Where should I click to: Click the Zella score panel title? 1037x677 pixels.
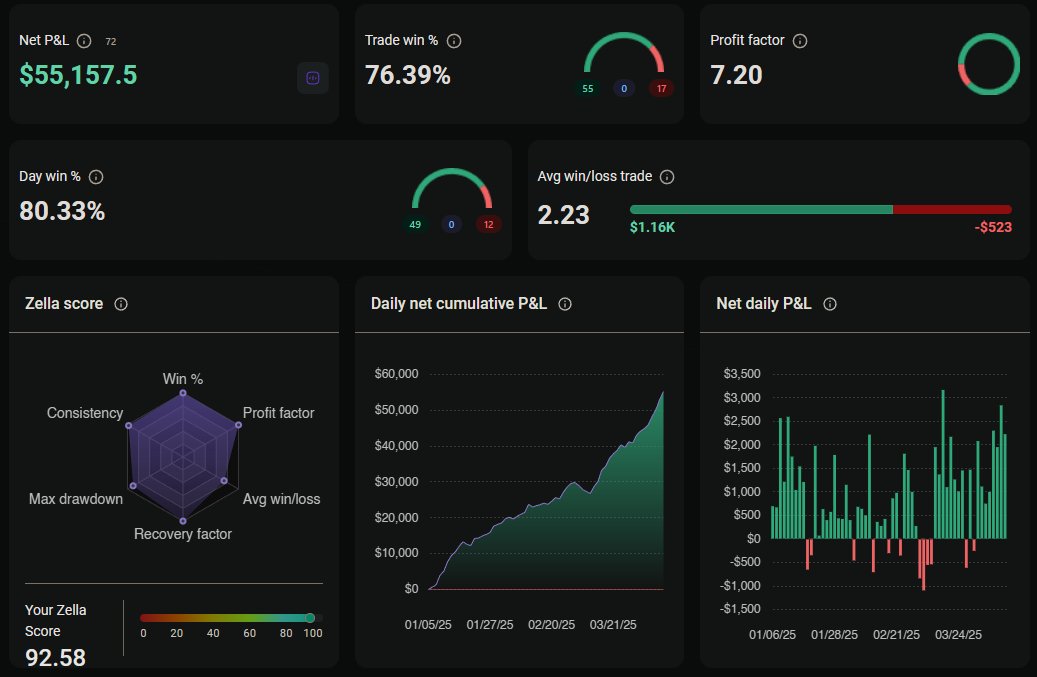64,303
